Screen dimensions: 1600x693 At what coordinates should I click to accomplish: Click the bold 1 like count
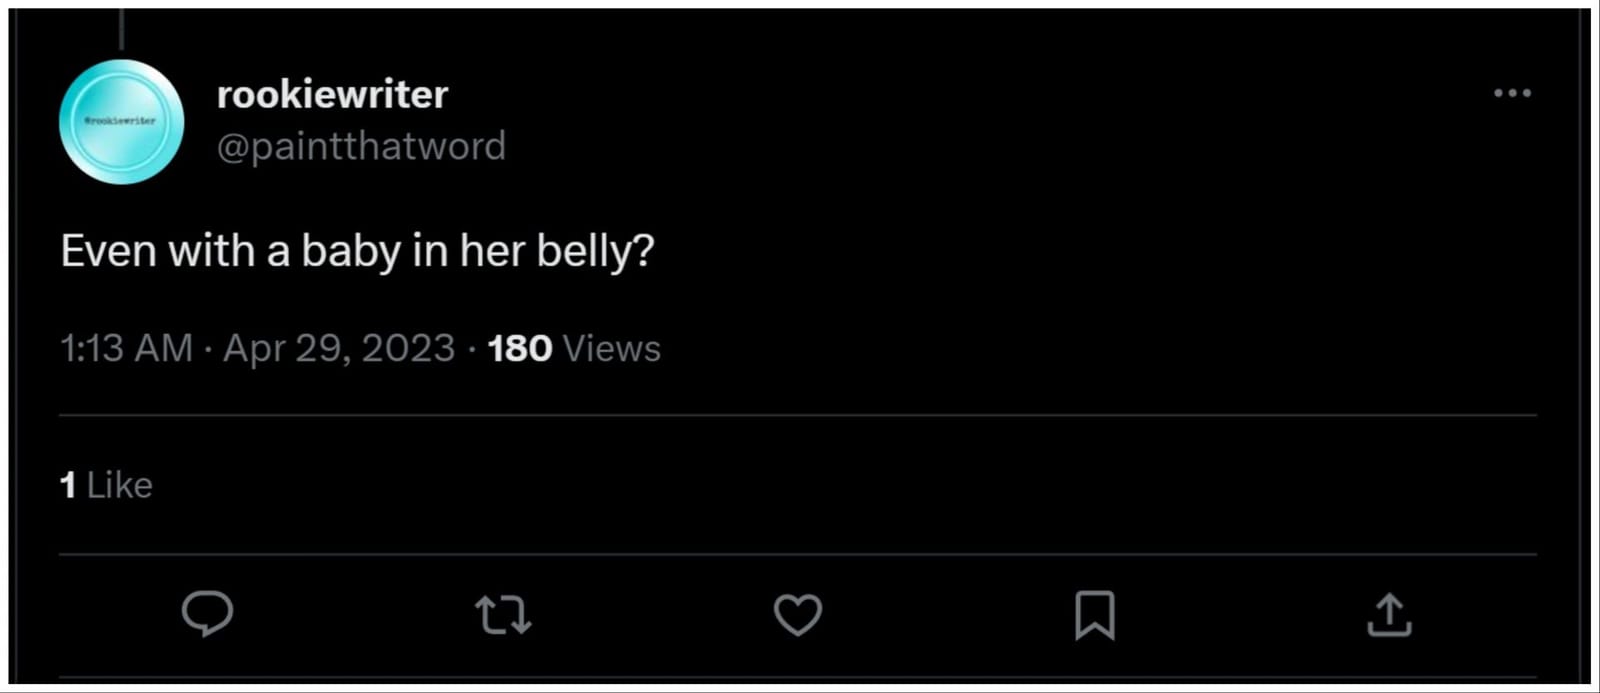pos(67,485)
